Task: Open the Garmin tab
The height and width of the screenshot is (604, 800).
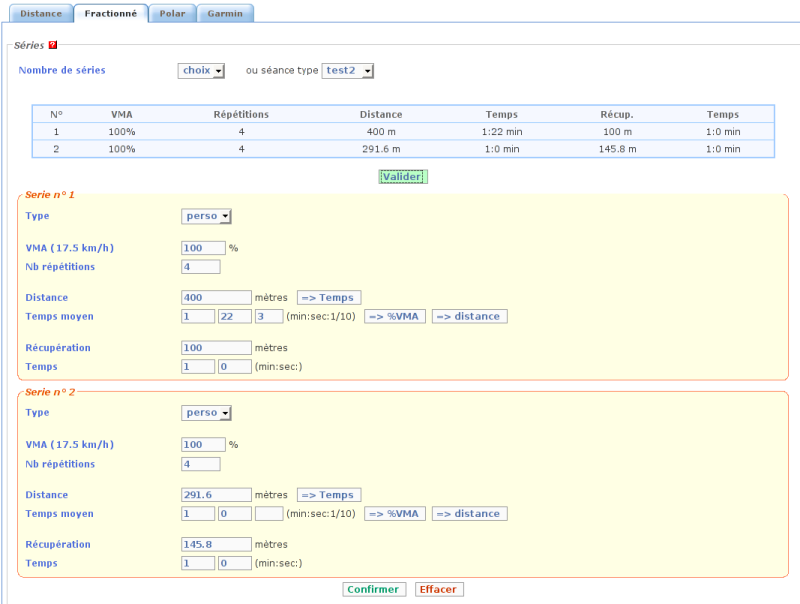Action: (x=225, y=14)
